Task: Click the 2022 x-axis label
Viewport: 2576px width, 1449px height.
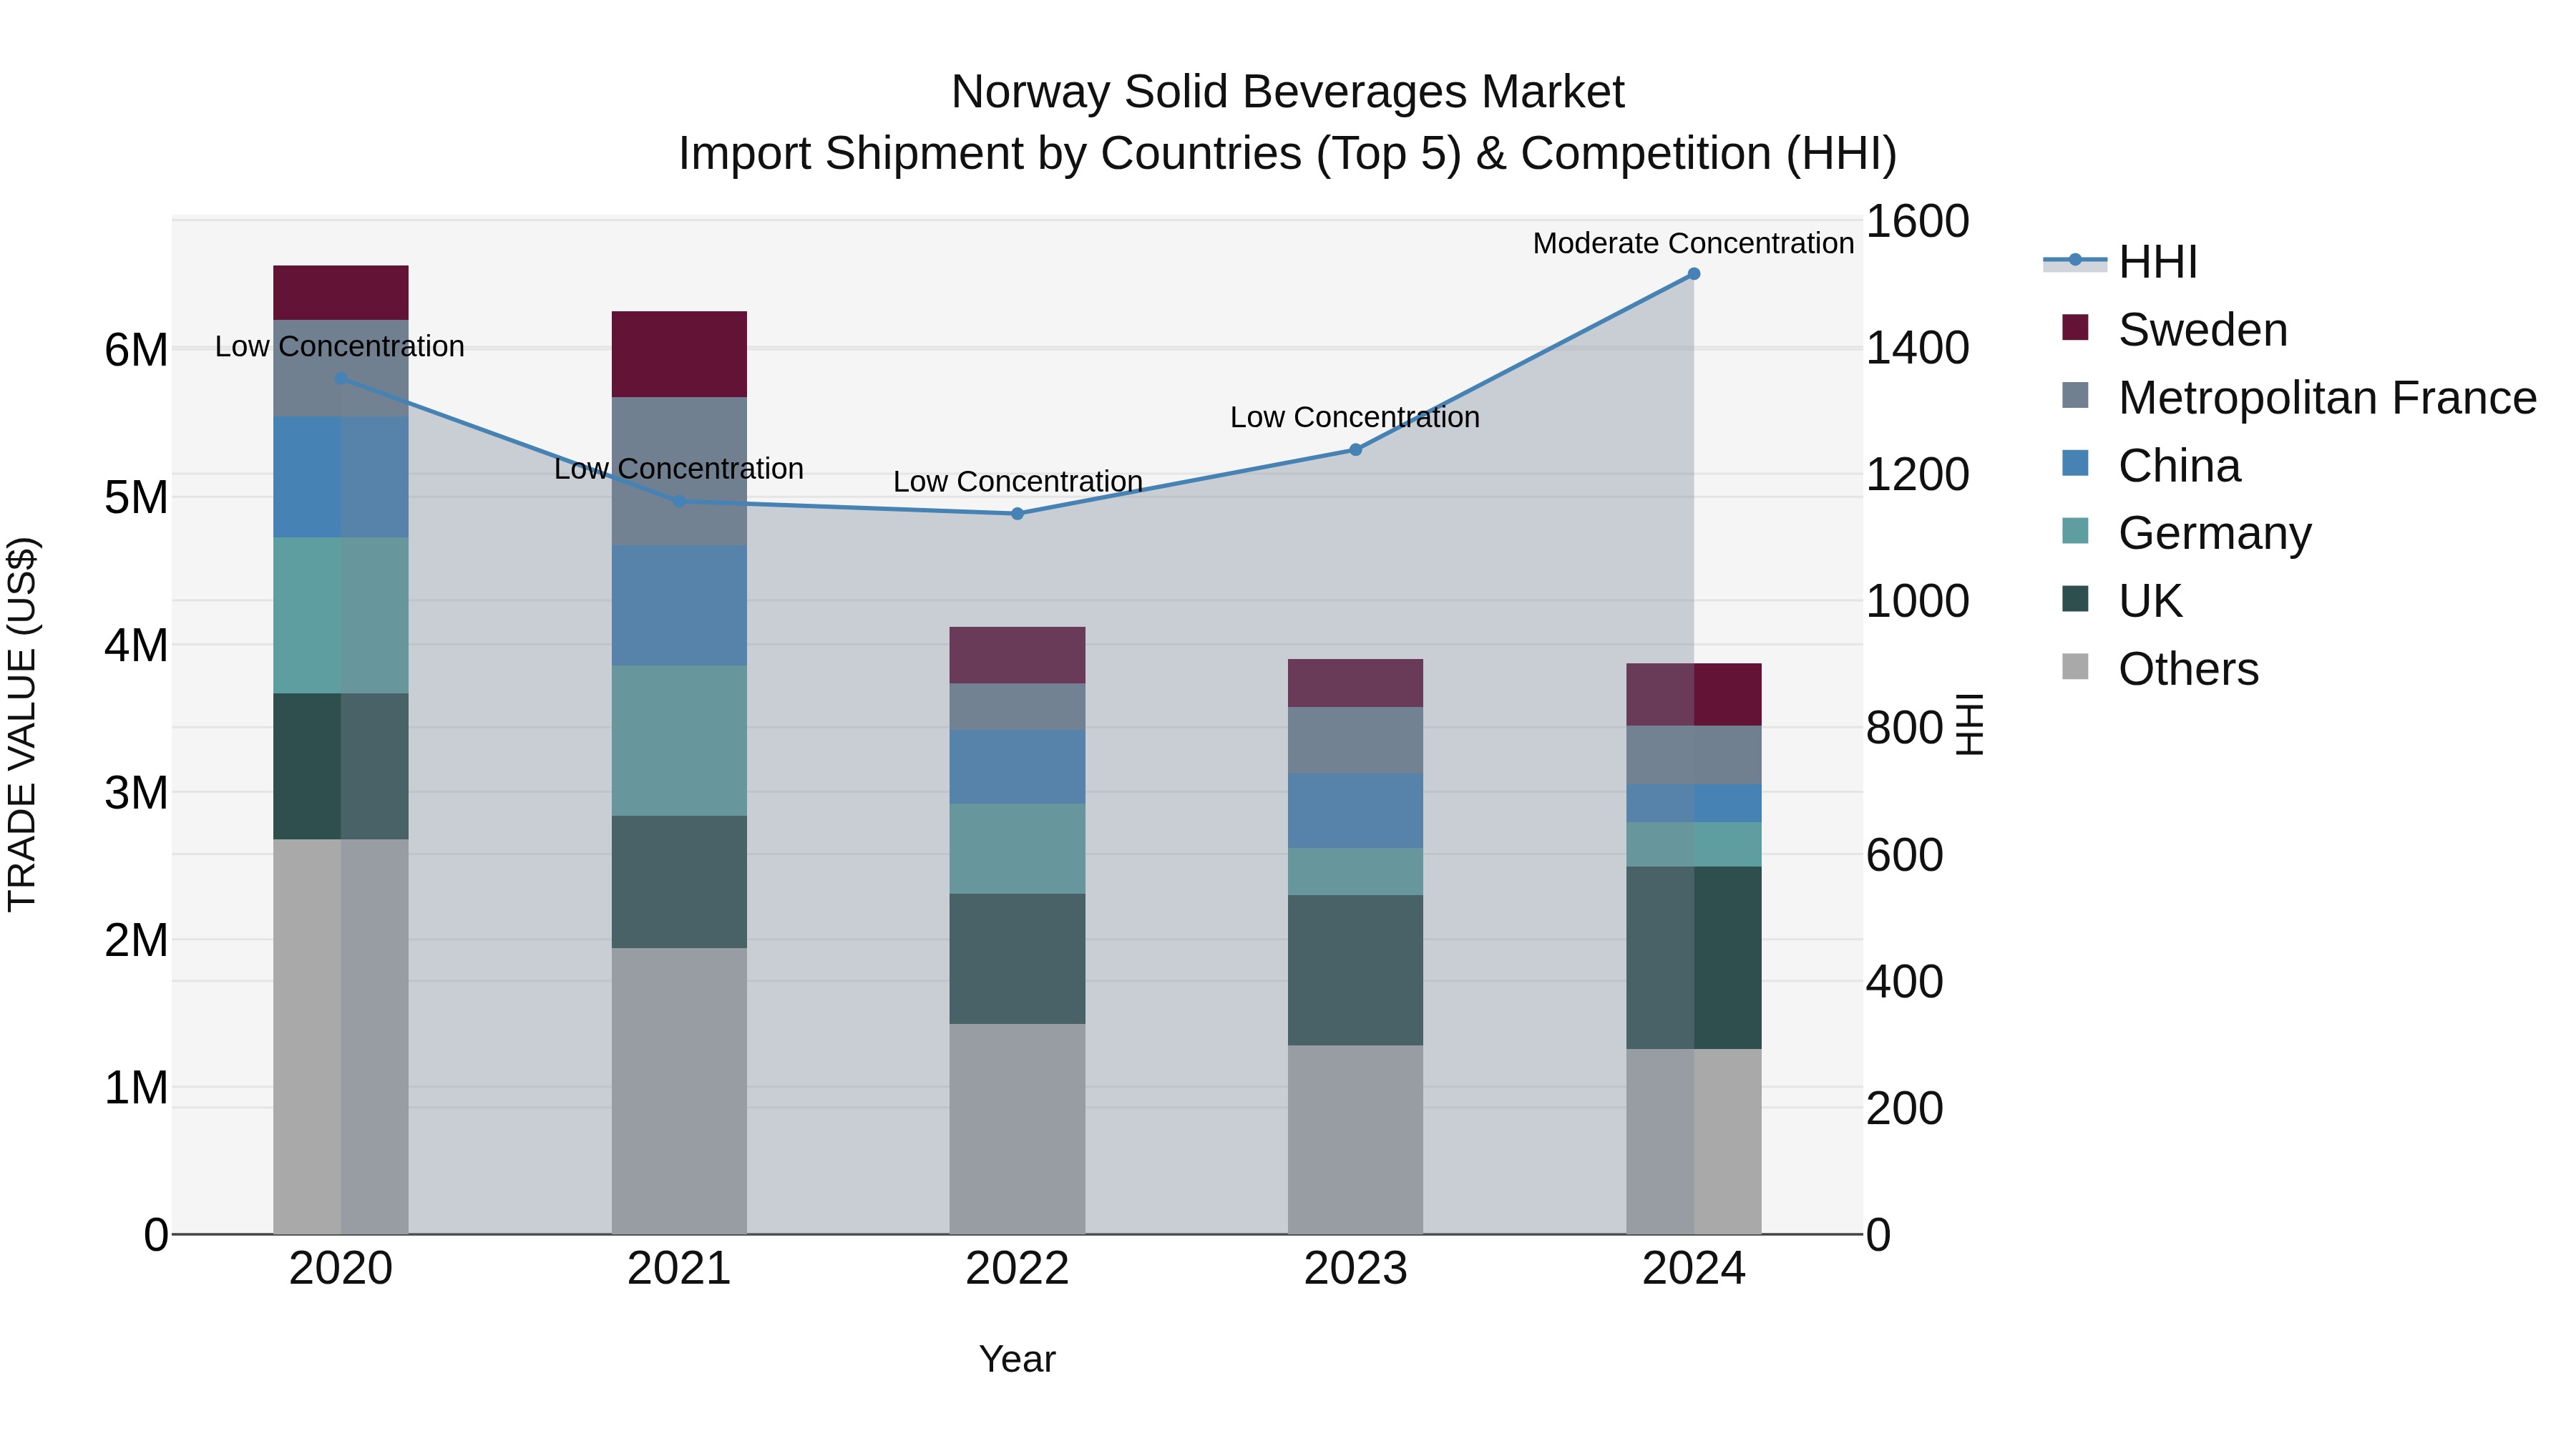Action: (1017, 1269)
